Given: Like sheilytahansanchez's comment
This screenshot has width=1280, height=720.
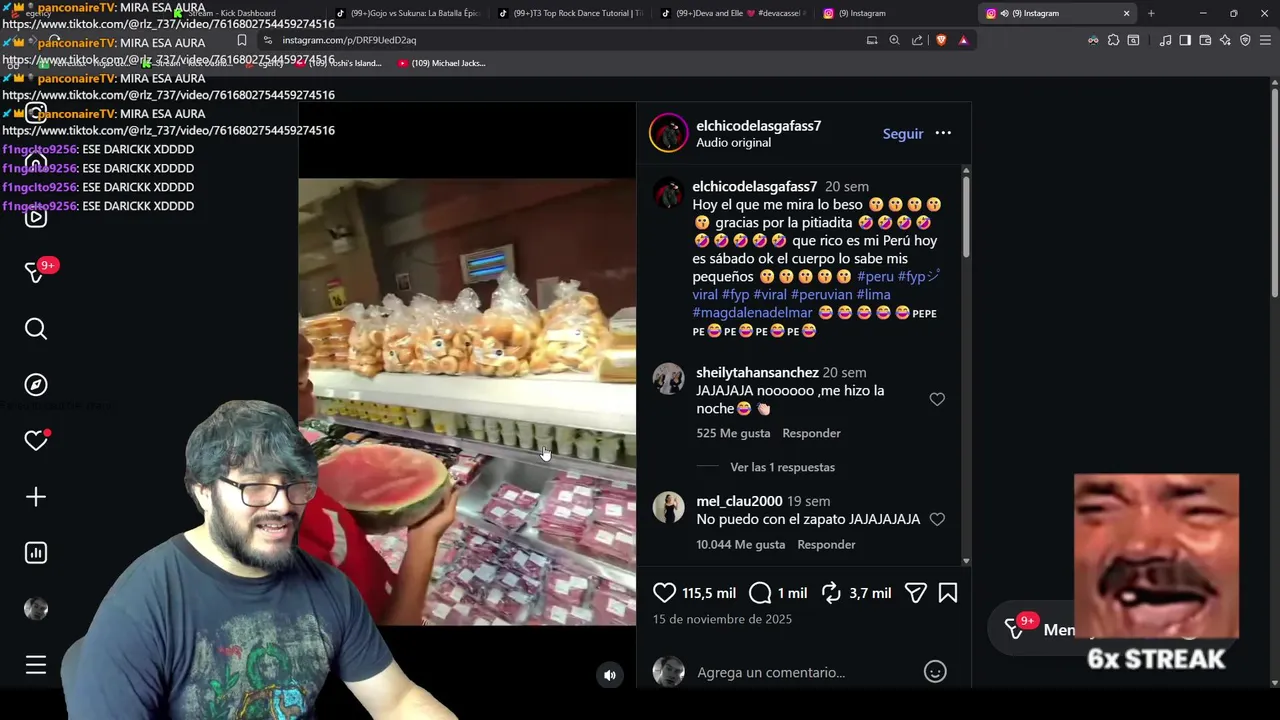Looking at the screenshot, I should (937, 399).
